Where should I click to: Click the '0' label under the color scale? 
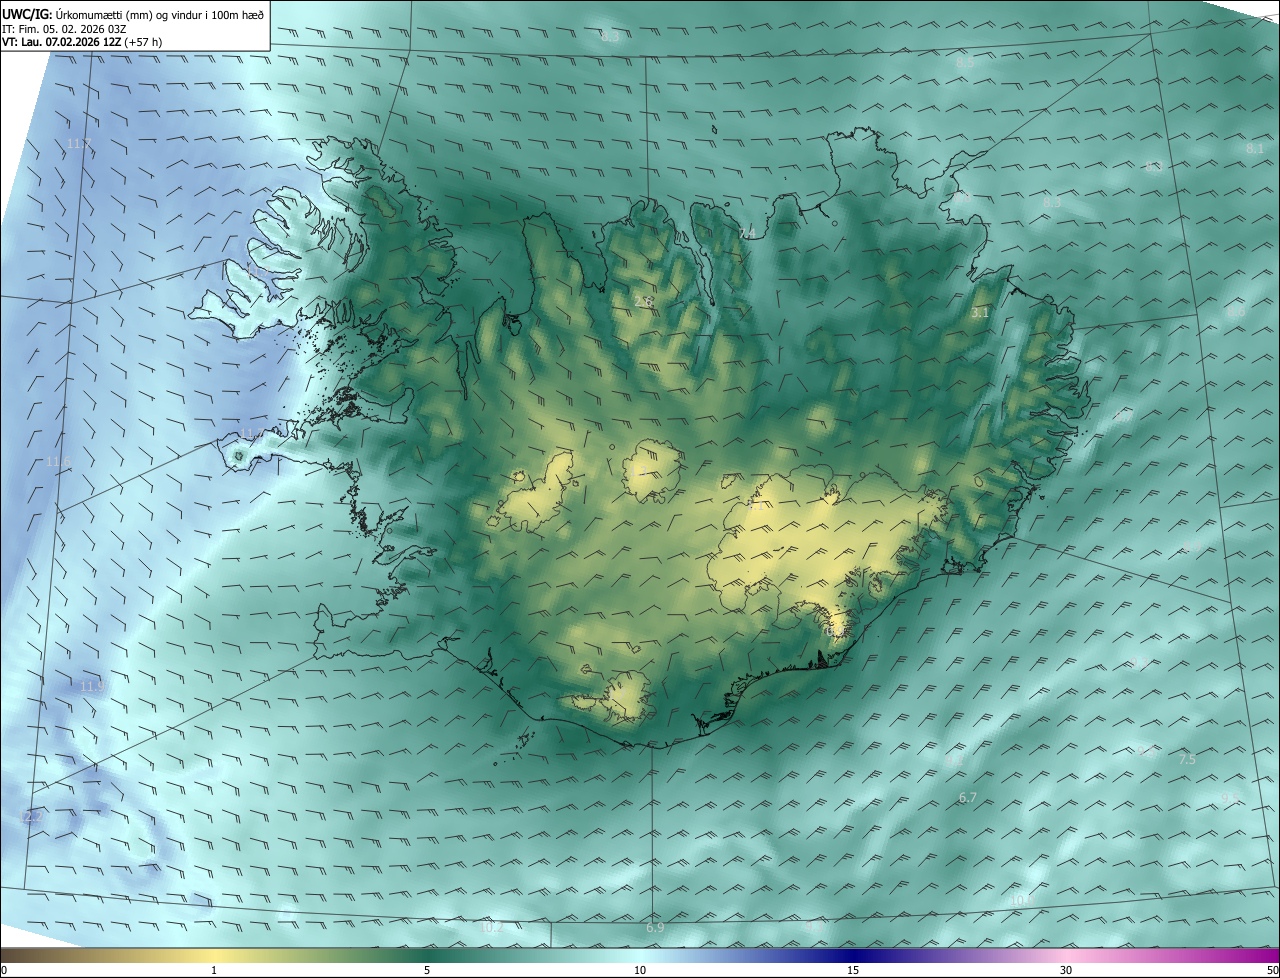coord(4,970)
